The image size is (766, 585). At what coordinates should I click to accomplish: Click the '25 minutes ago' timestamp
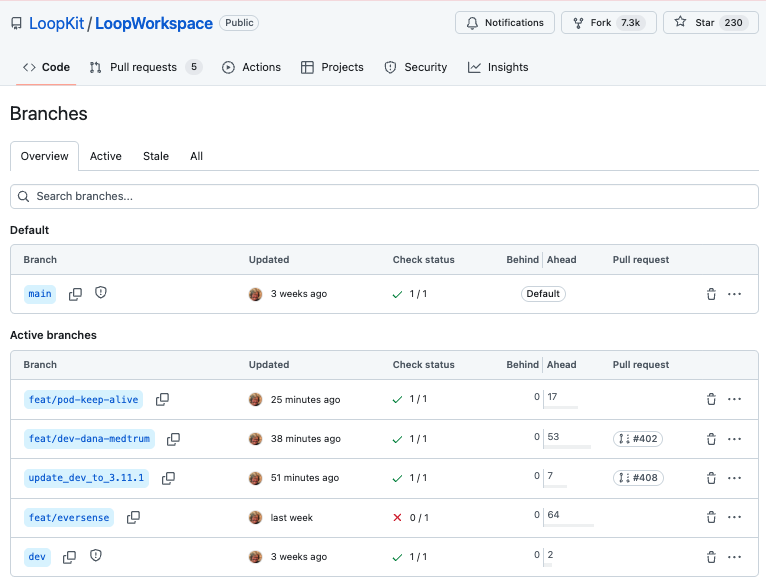click(306, 400)
